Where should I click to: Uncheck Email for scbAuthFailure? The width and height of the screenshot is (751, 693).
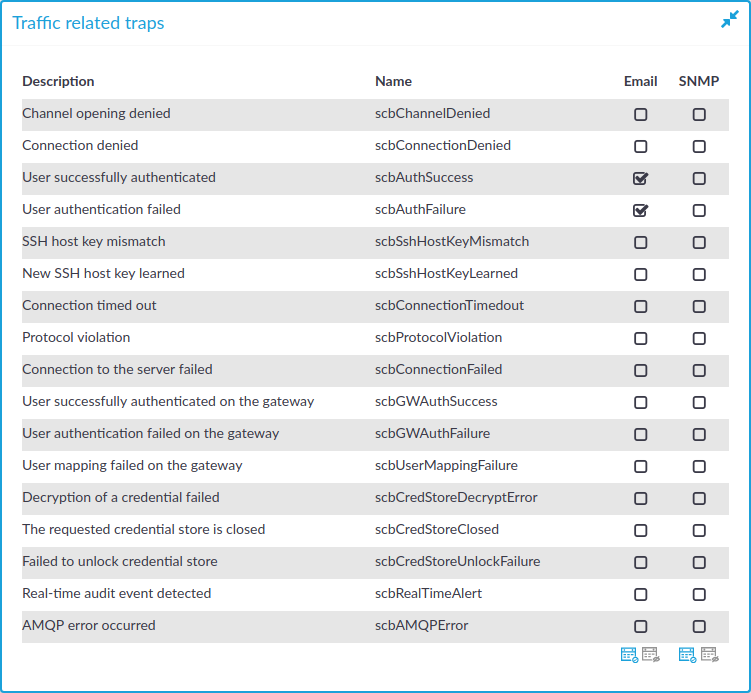point(640,210)
